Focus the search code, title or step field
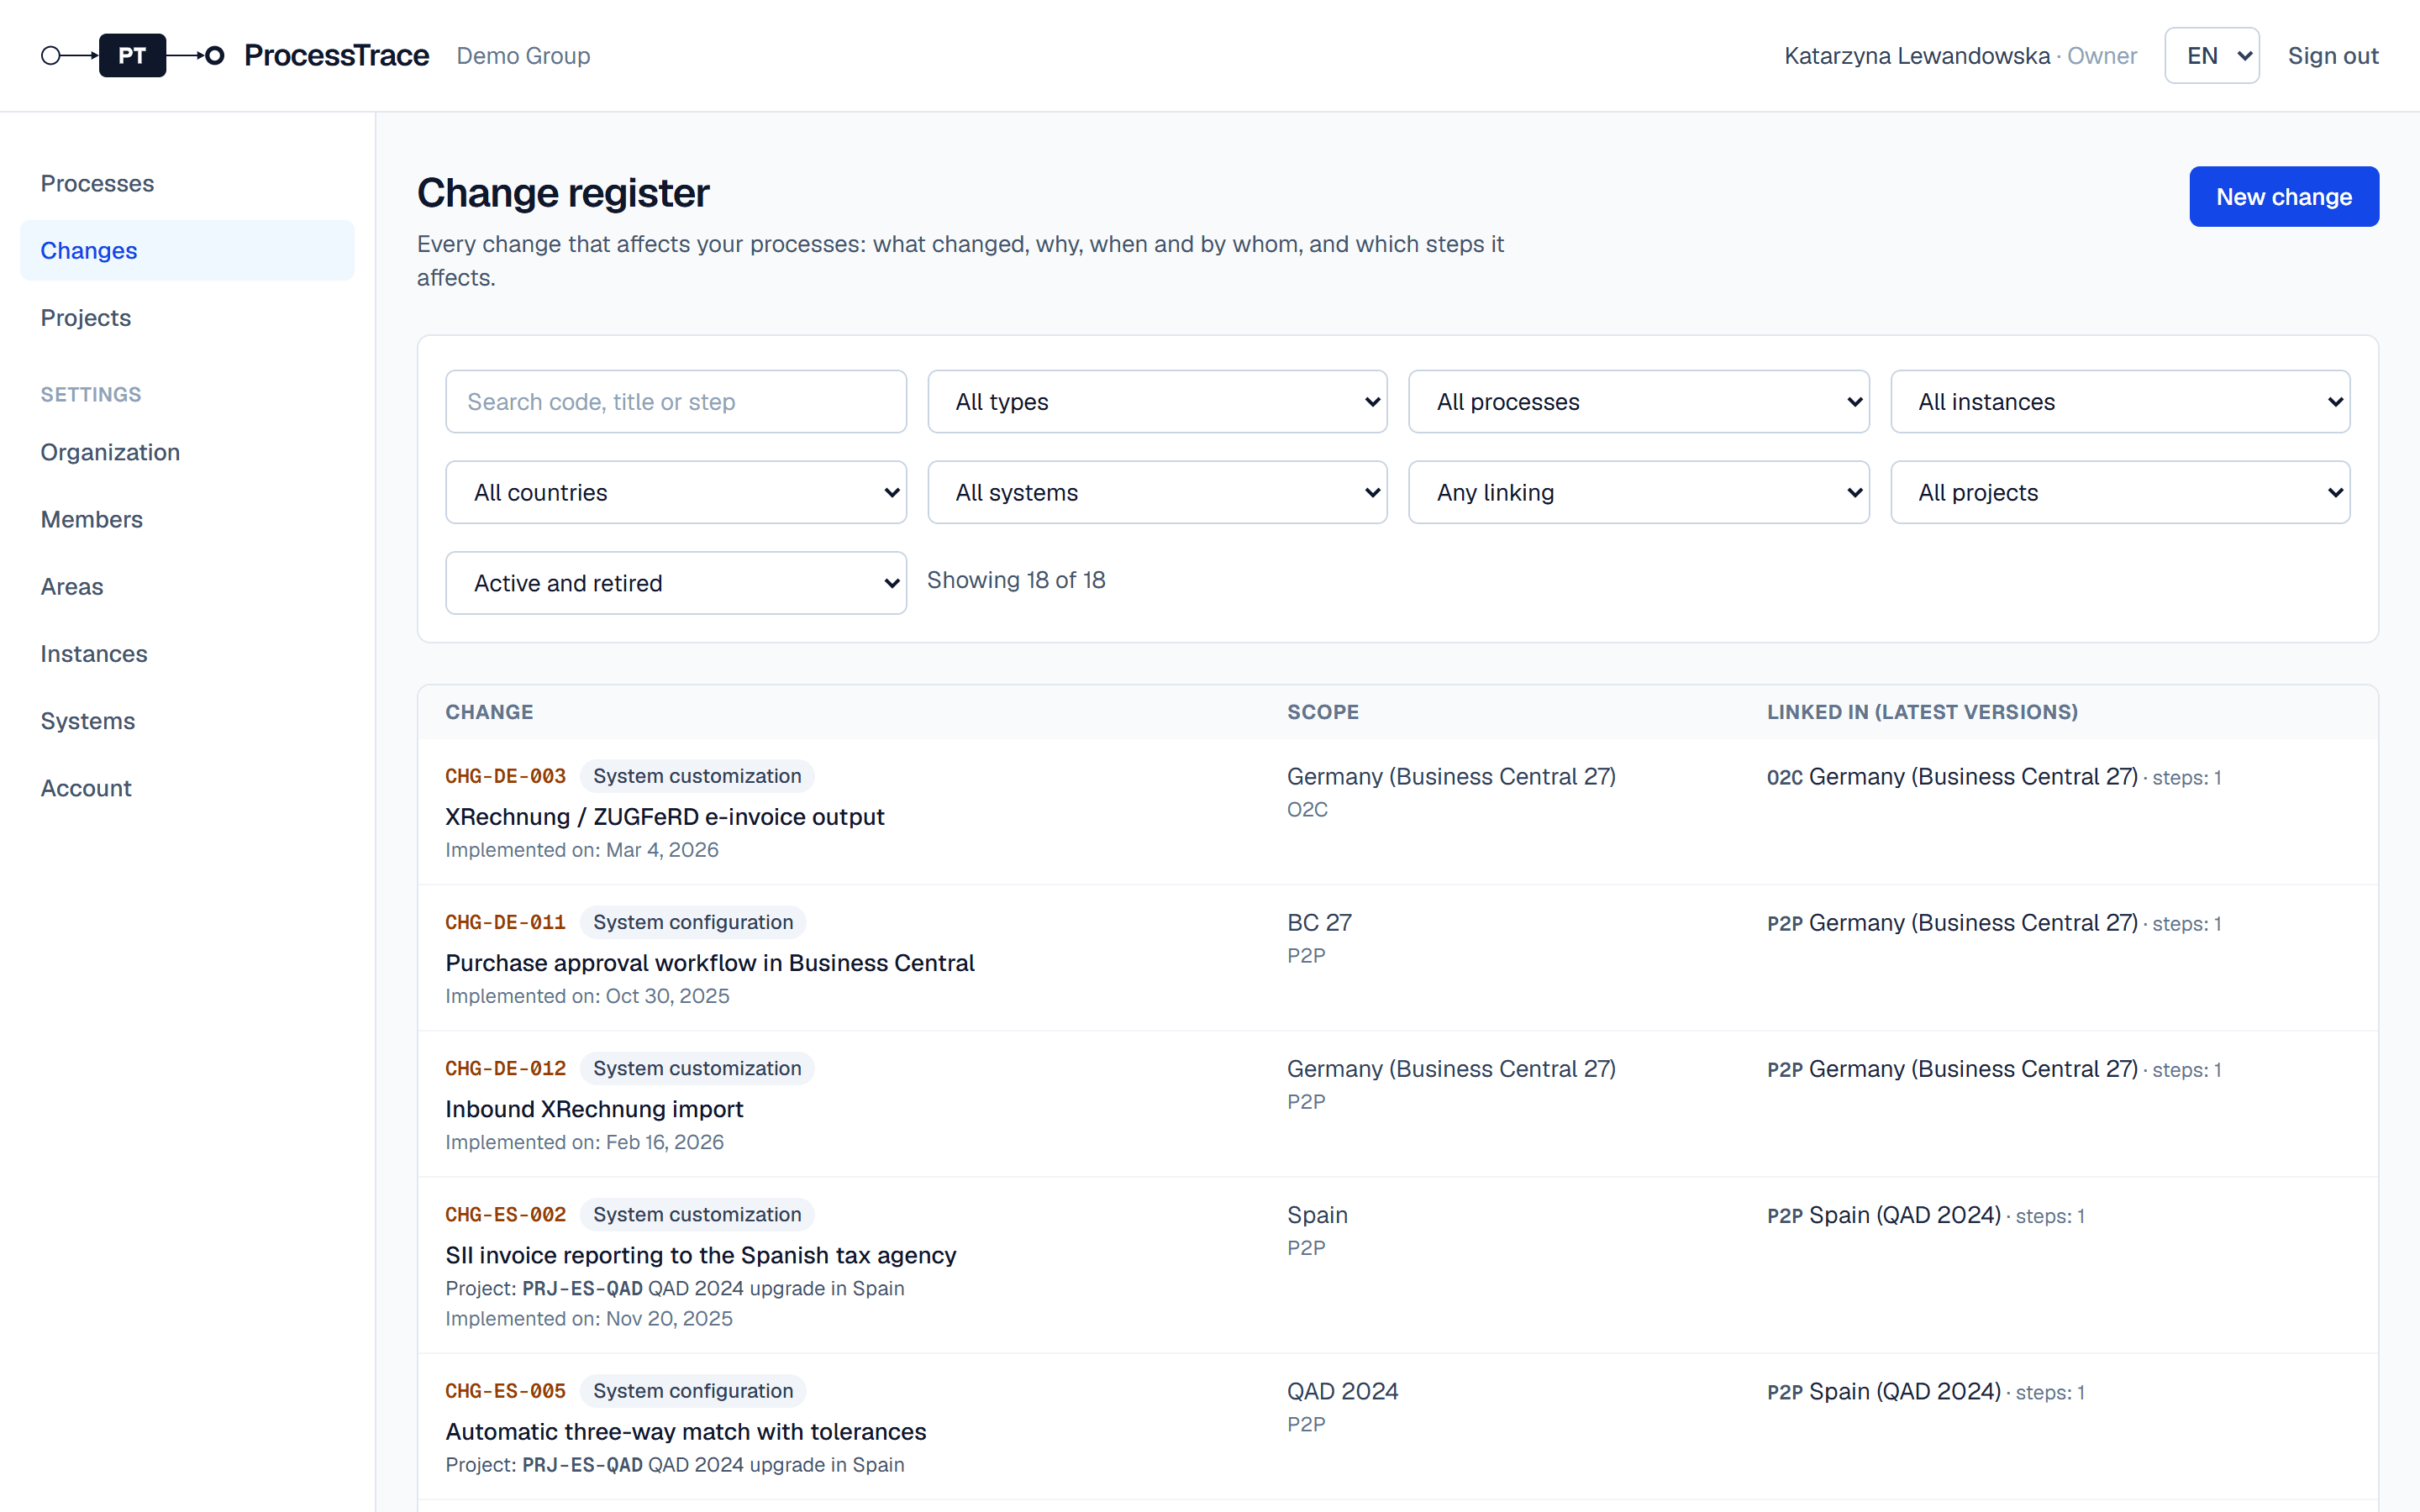 click(676, 402)
